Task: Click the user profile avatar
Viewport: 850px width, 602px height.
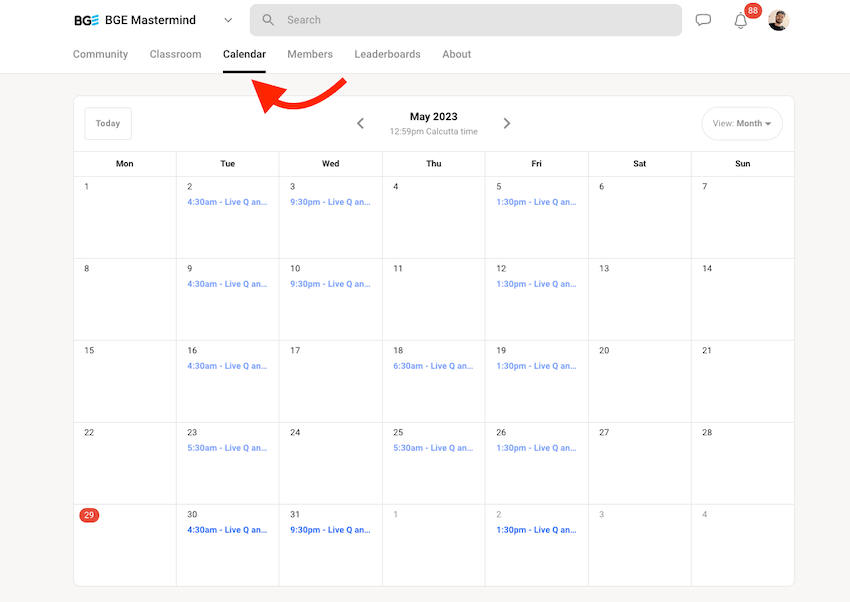Action: [x=778, y=20]
